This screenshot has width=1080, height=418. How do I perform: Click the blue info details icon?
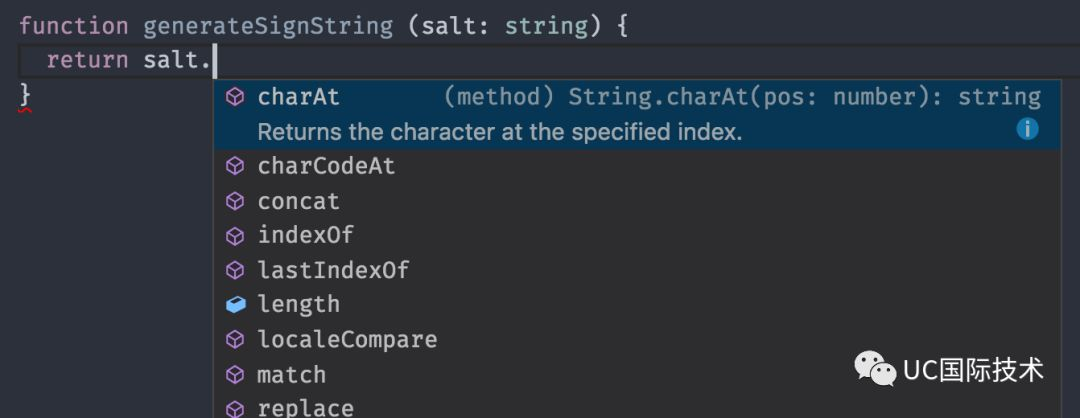(x=1027, y=129)
